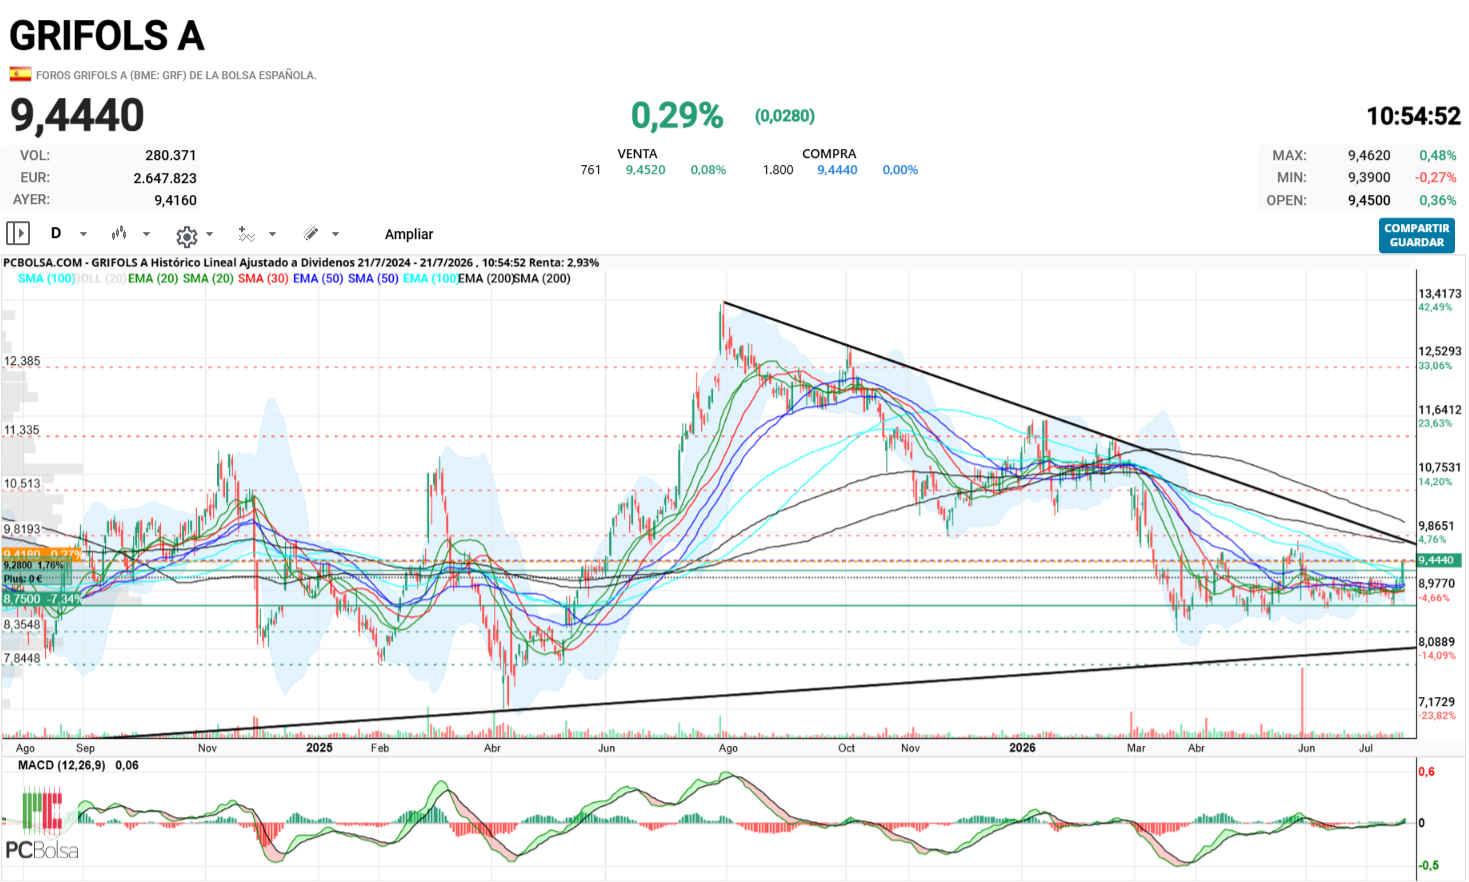Click the 7,8448 level label on the left

[22, 658]
